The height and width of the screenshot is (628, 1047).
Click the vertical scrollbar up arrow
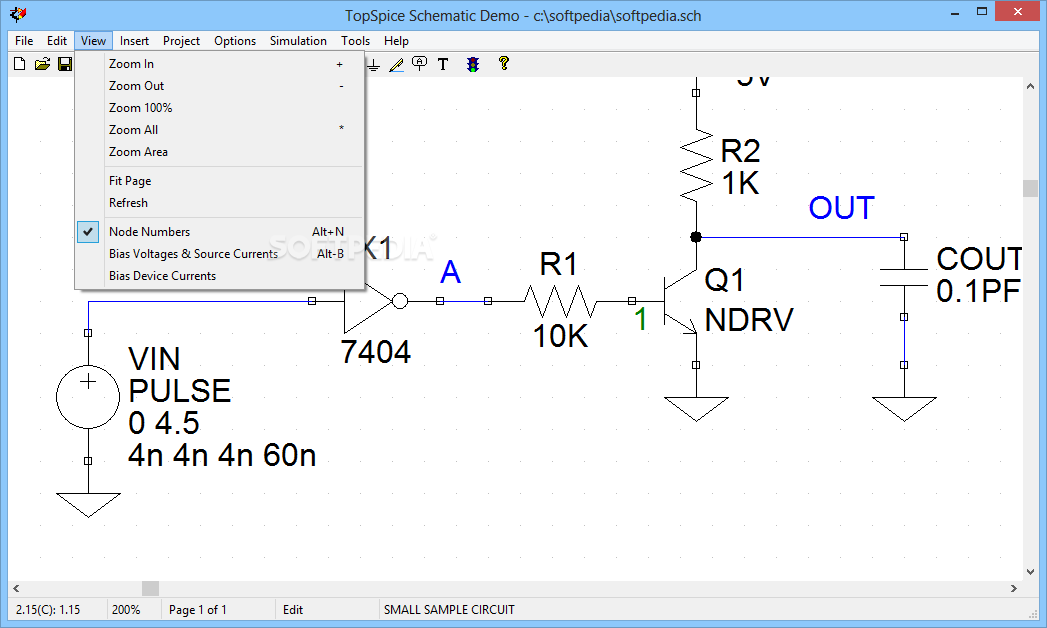point(1030,85)
